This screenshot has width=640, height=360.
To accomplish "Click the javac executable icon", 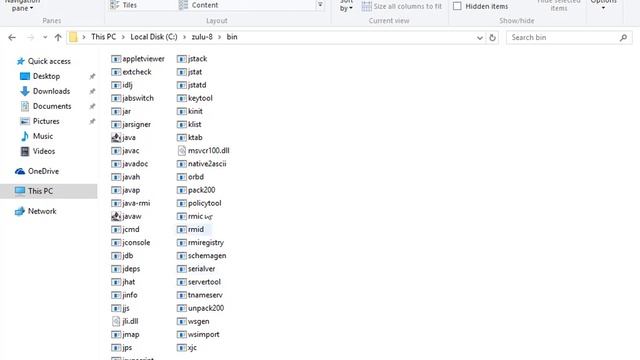I will click(x=116, y=151).
